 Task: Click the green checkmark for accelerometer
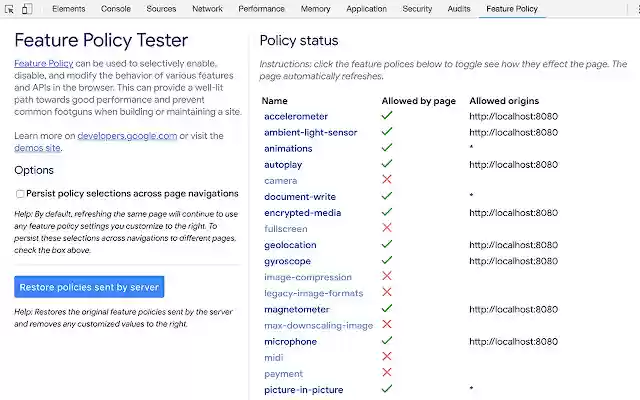click(387, 116)
